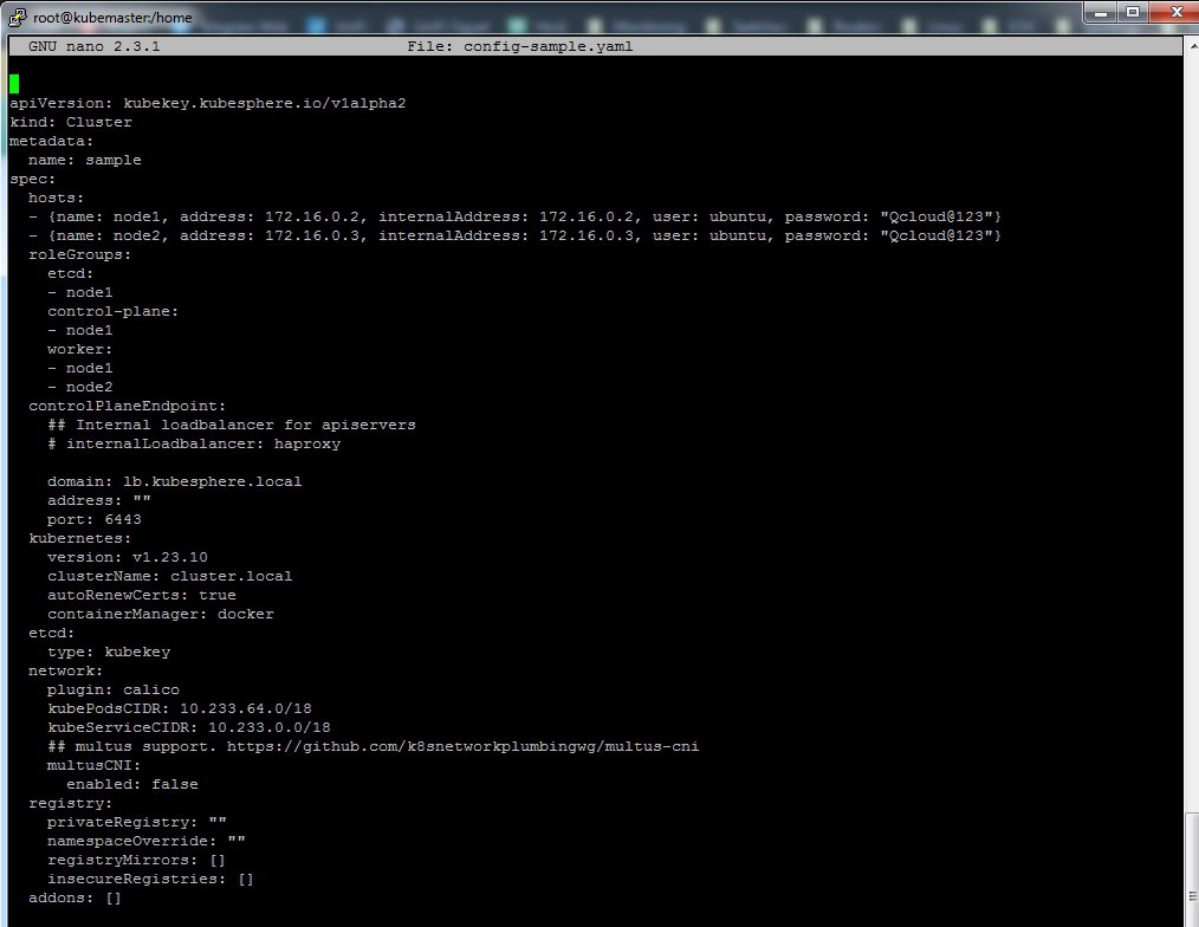Minimize the PuTTY terminal window
This screenshot has width=1199, height=927.
pyautogui.click(x=1101, y=12)
